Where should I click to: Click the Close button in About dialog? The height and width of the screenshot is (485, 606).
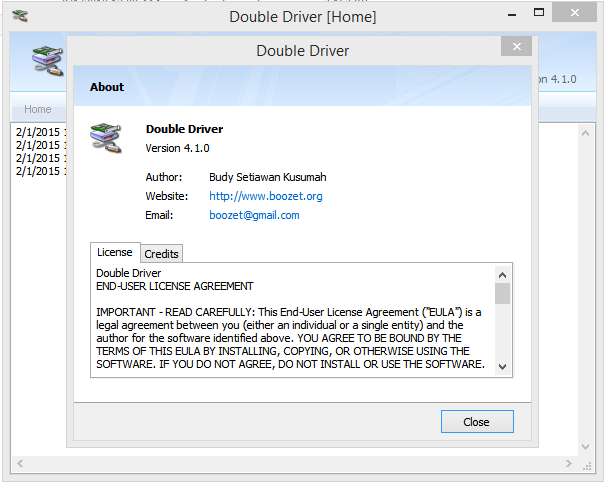477,422
